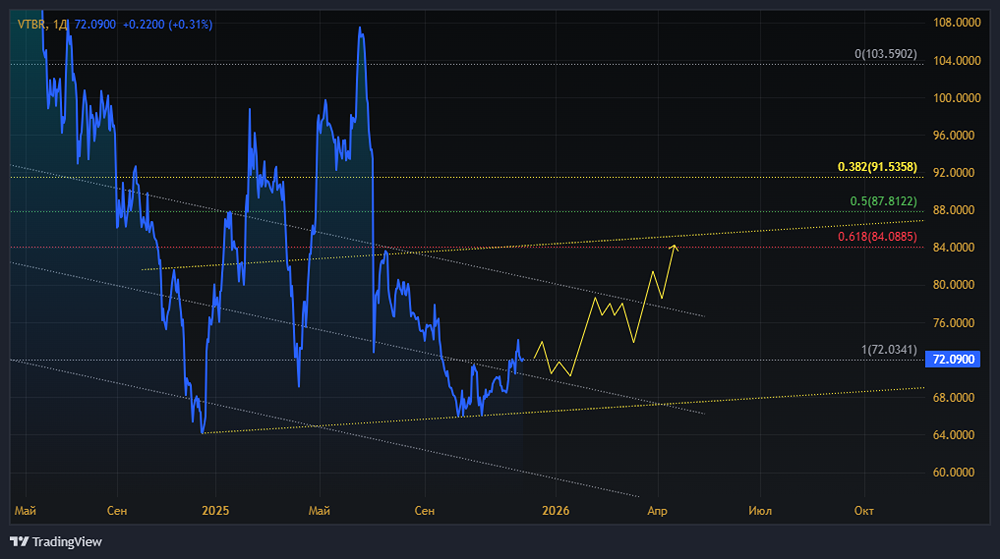Viewport: 1000px width, 559px height.
Task: Click the VTBR ticker symbol label
Action: tap(31, 25)
